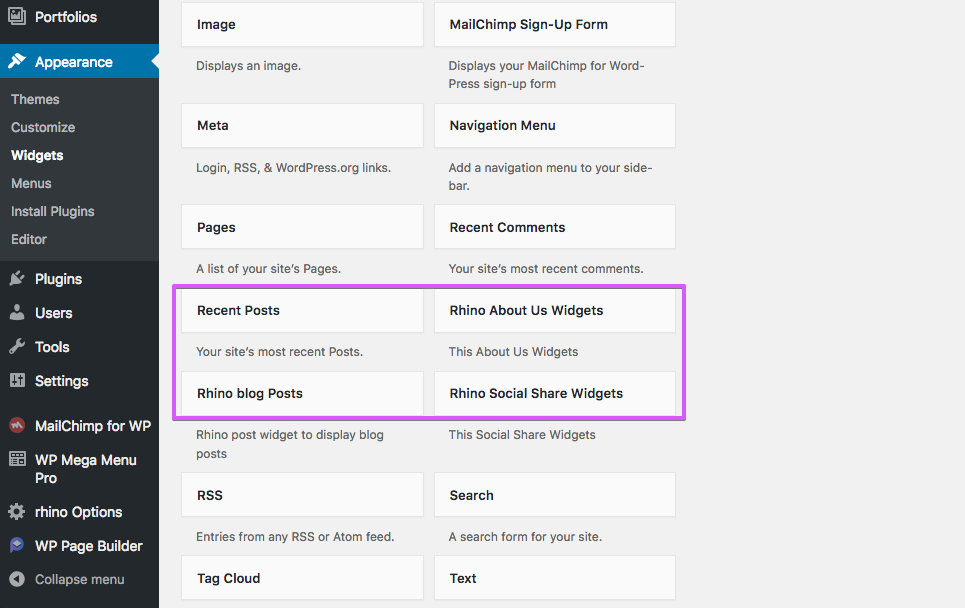Click 'Displays an image.' description

point(249,66)
